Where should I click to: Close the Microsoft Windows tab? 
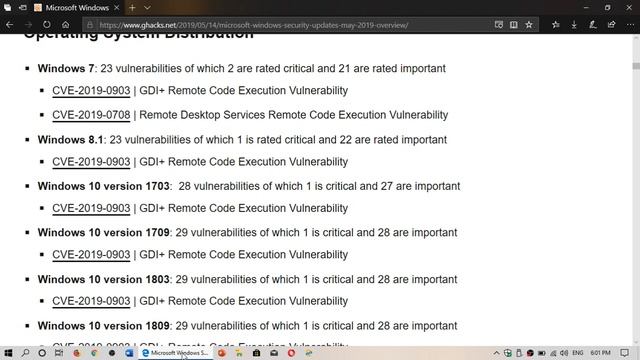pyautogui.click(x=117, y=8)
